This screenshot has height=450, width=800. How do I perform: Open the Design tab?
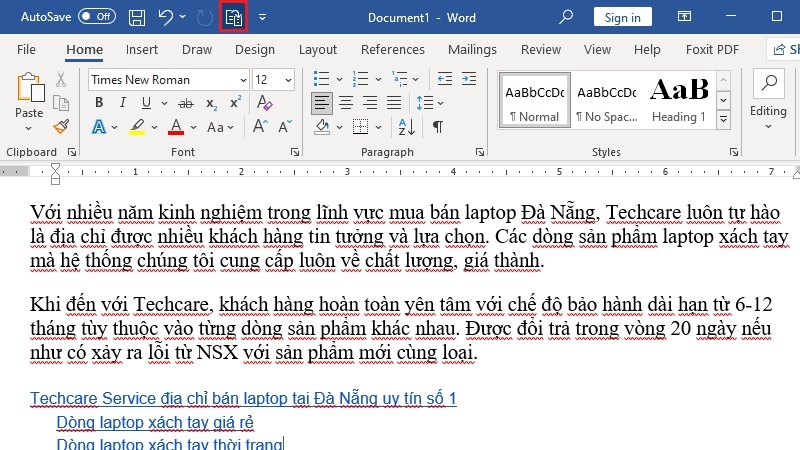pyautogui.click(x=255, y=49)
